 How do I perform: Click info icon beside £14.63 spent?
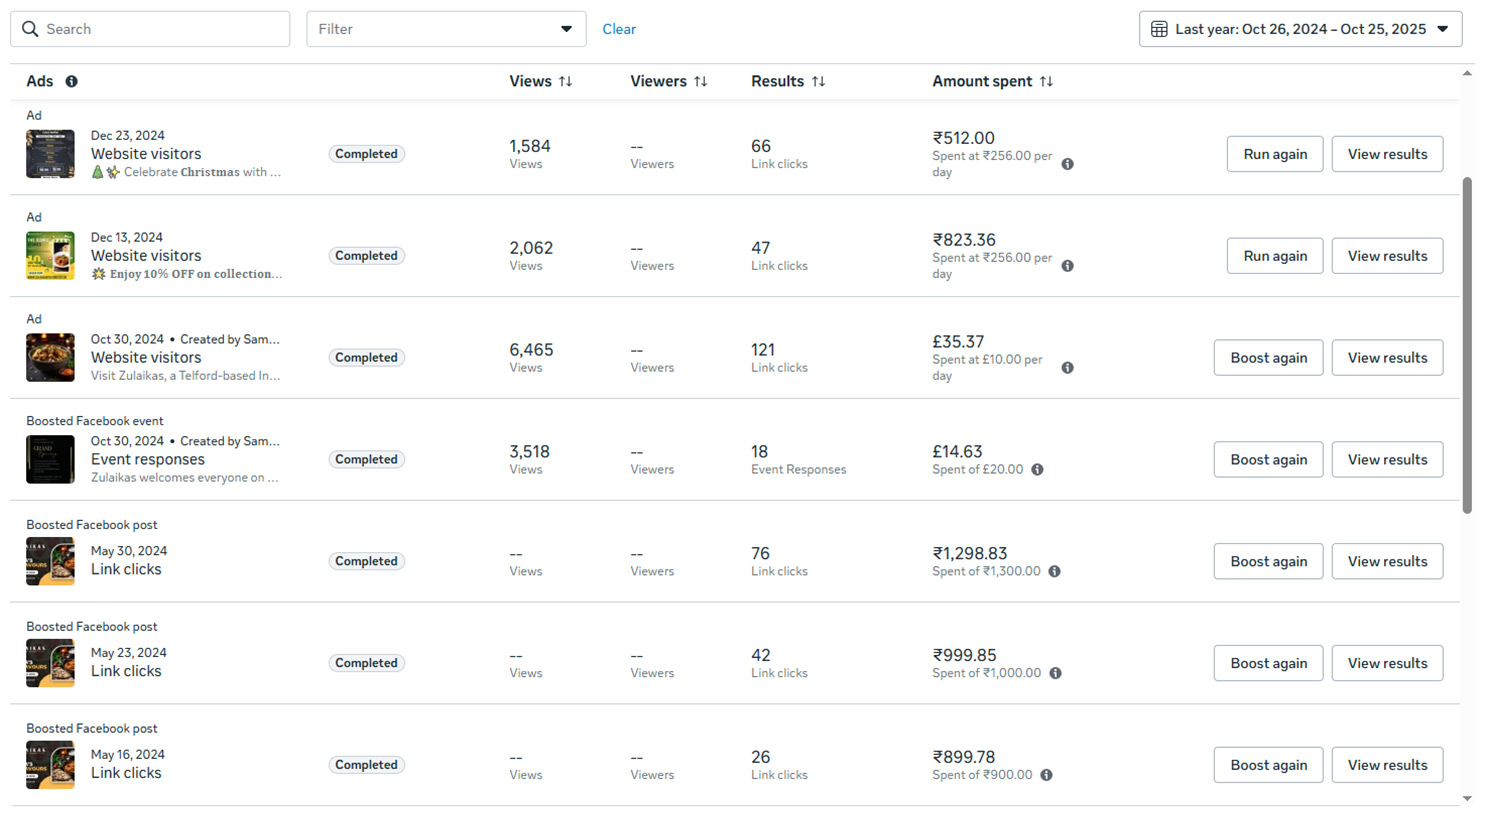pos(1037,470)
